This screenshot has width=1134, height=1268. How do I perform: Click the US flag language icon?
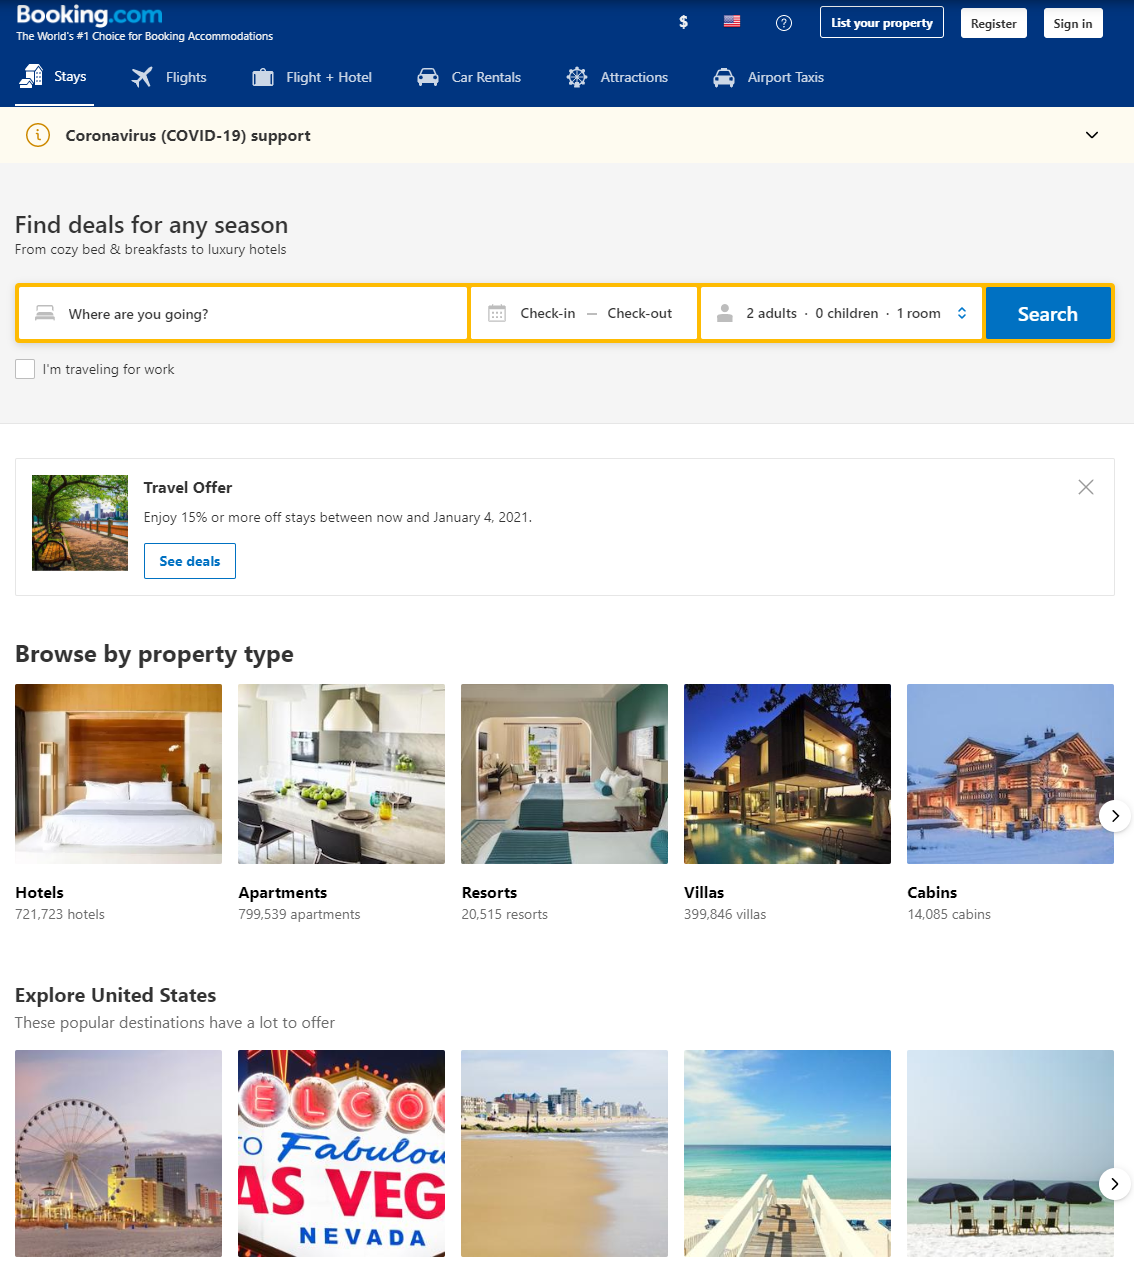tap(731, 21)
